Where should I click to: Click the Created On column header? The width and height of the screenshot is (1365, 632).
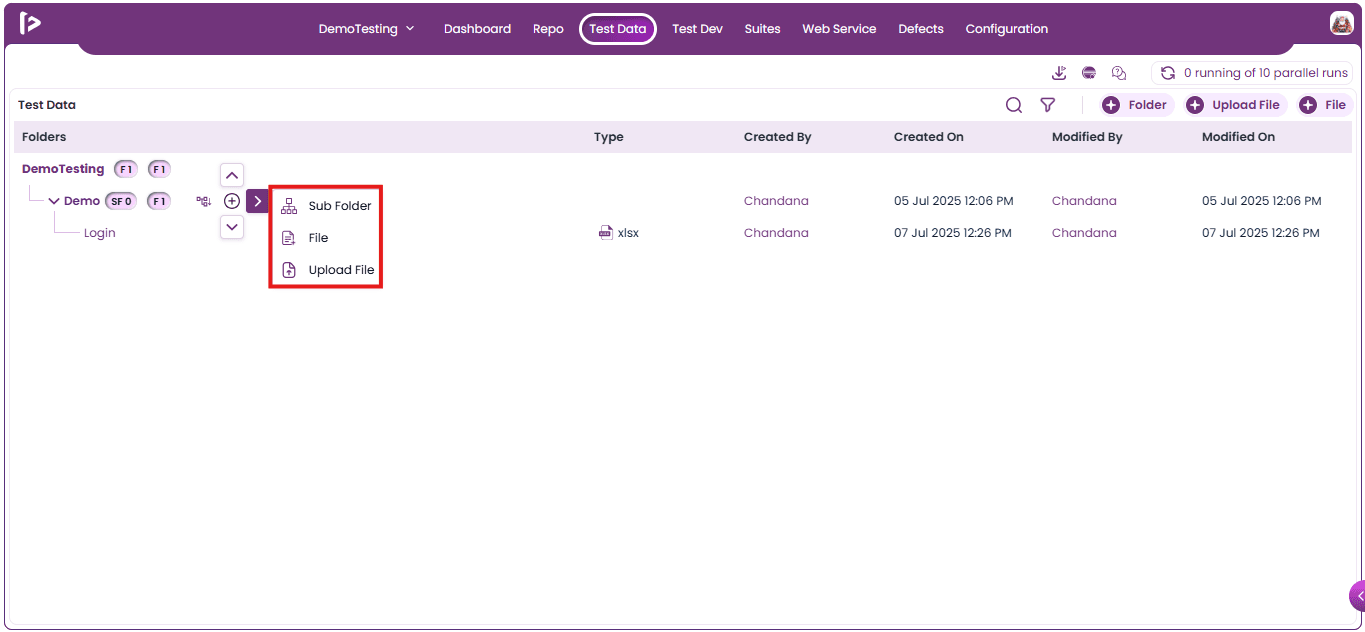(x=929, y=137)
